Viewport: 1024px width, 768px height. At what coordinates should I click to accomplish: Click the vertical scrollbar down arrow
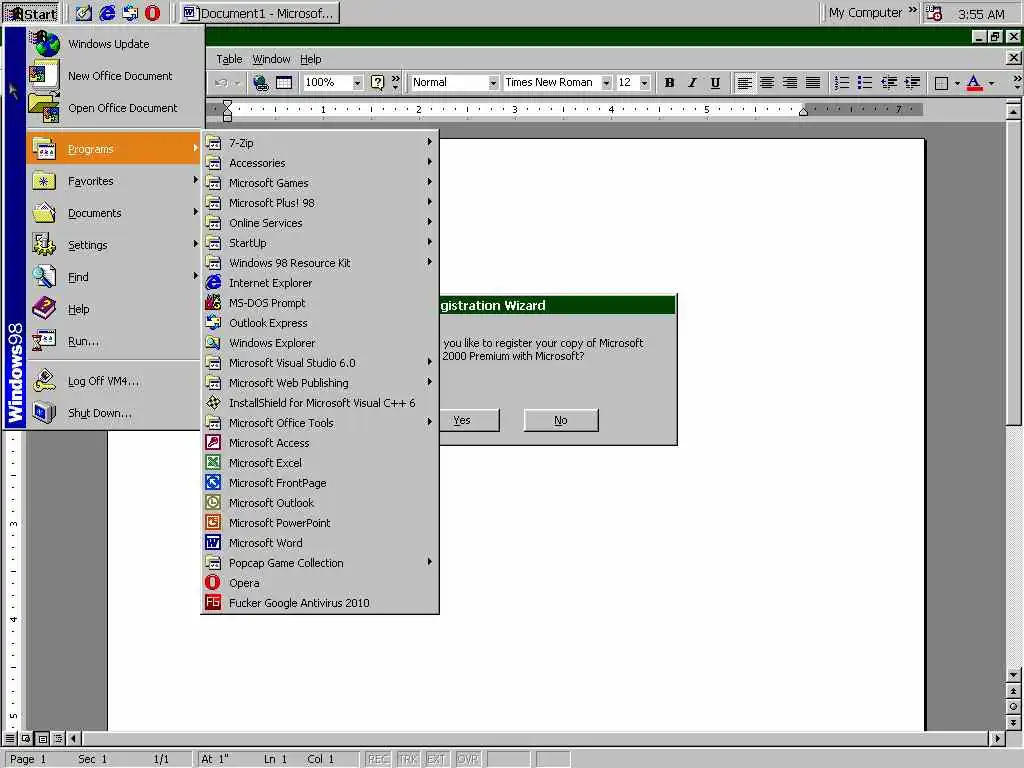click(1013, 675)
